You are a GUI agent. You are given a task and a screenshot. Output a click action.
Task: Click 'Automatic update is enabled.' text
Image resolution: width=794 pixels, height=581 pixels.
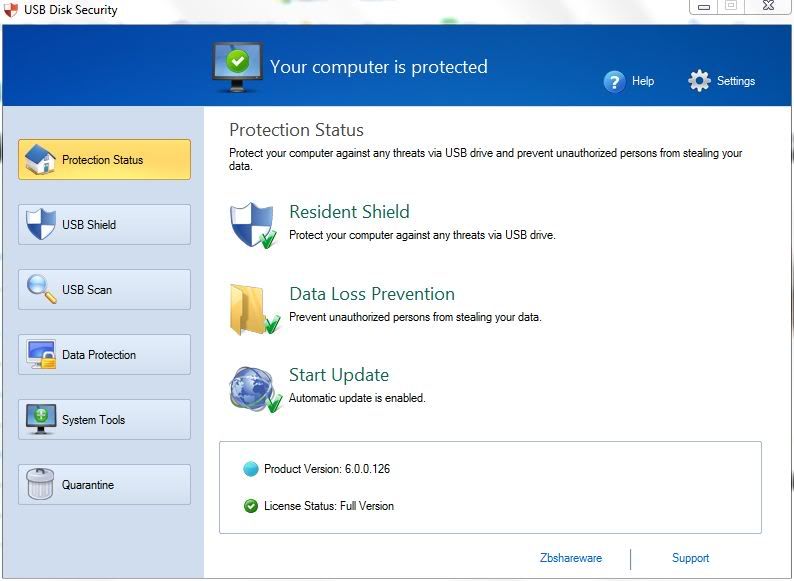(357, 398)
